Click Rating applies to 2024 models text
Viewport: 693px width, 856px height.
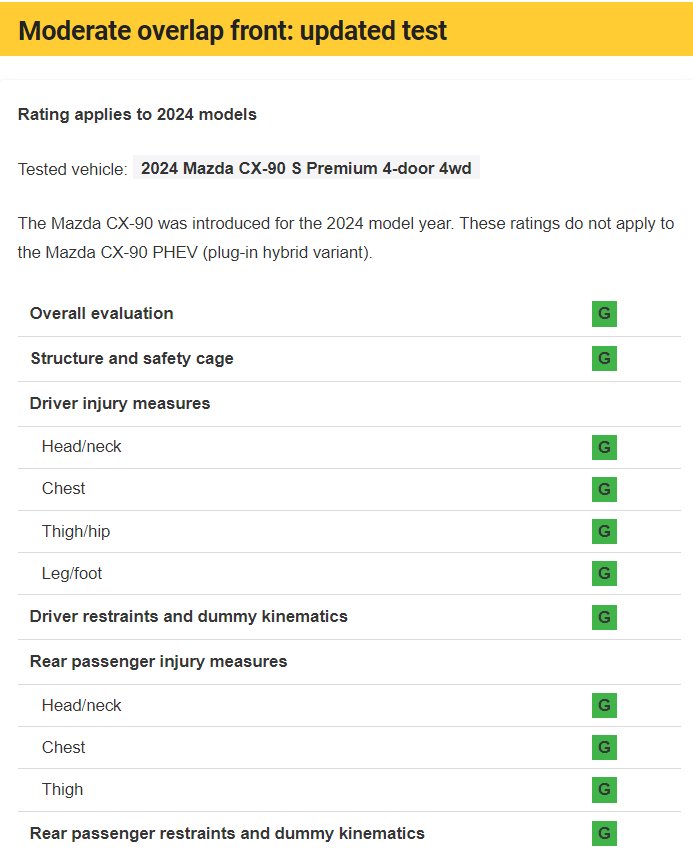coord(137,114)
